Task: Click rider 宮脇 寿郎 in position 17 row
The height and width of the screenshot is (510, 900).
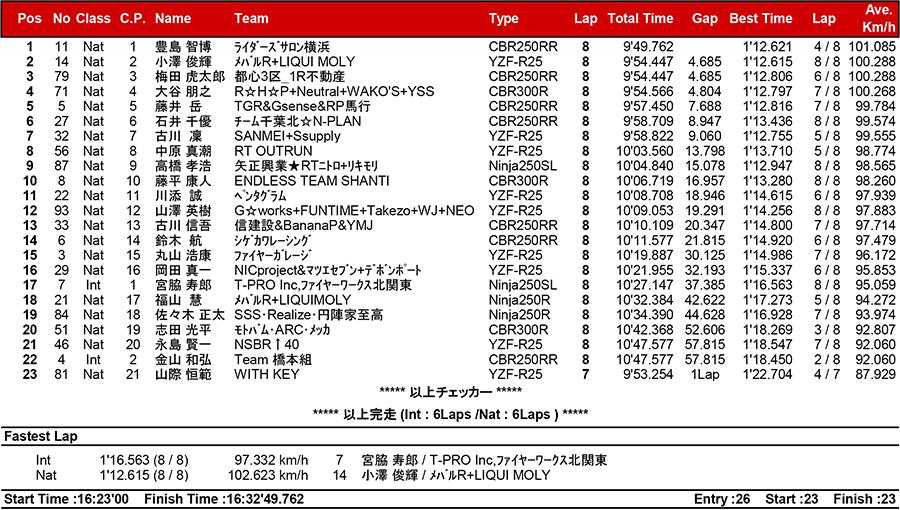Action: 183,286
